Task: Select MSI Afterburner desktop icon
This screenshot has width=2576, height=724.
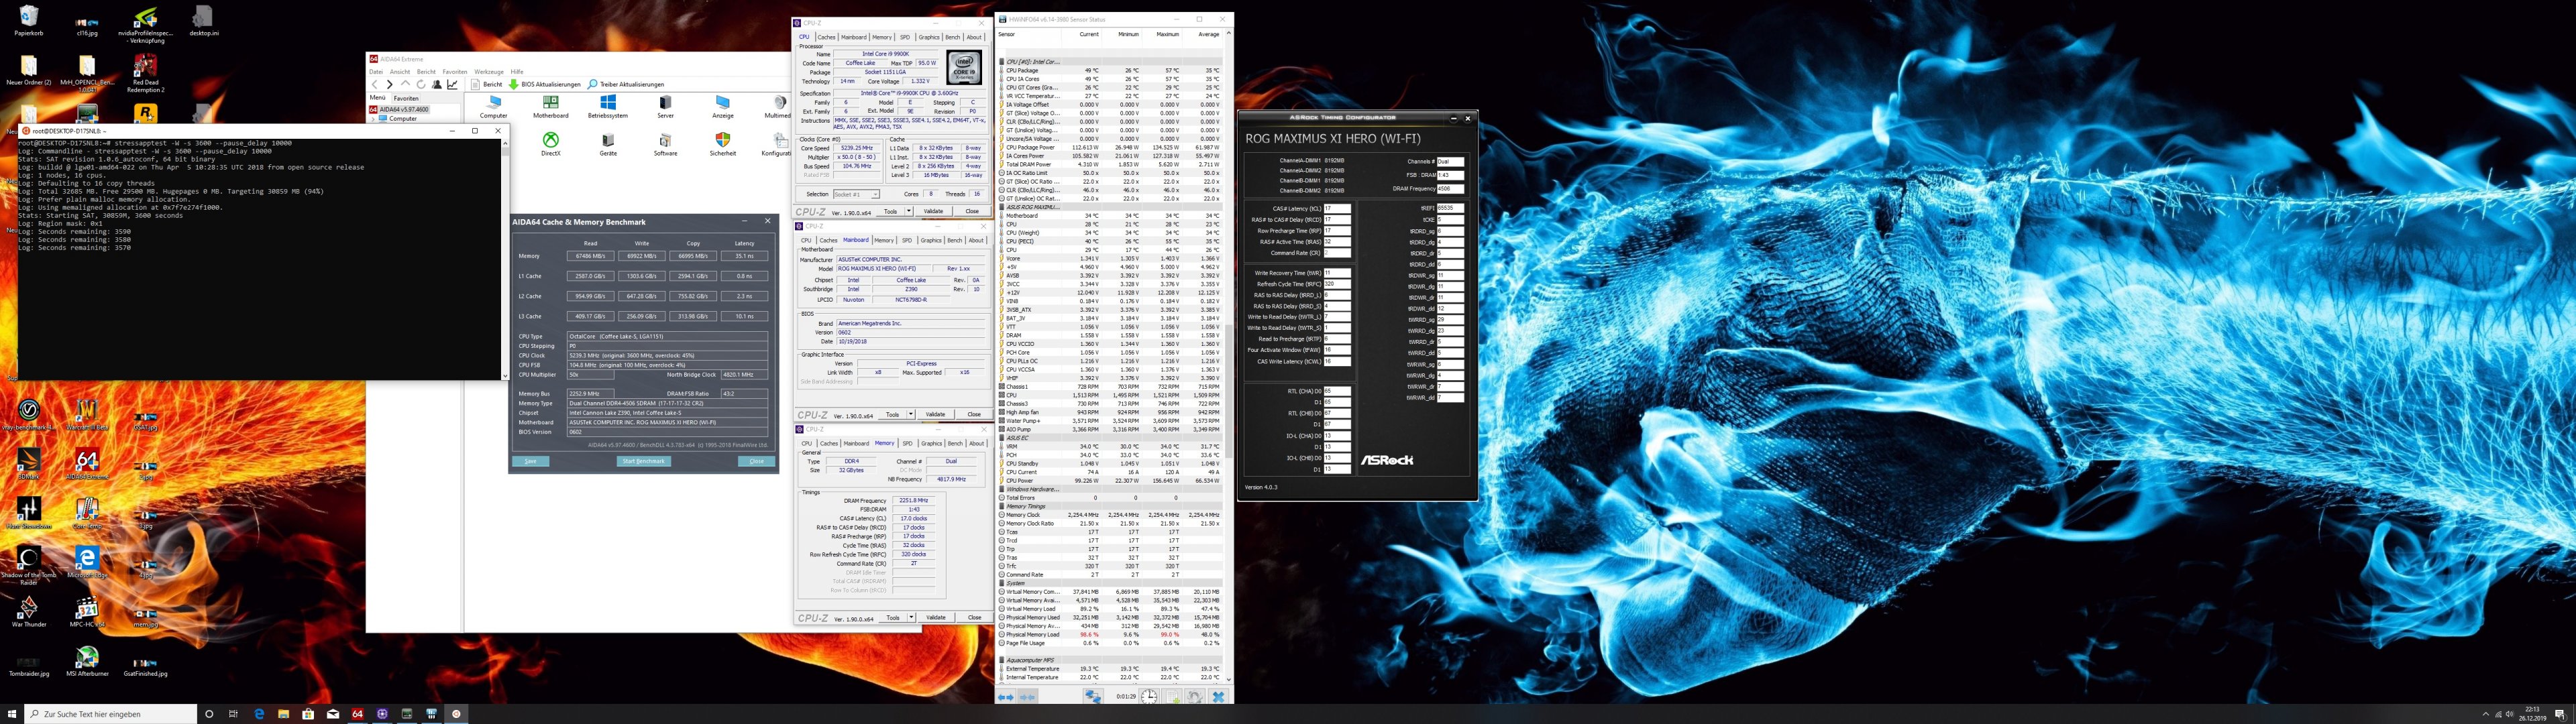Action: 87,661
